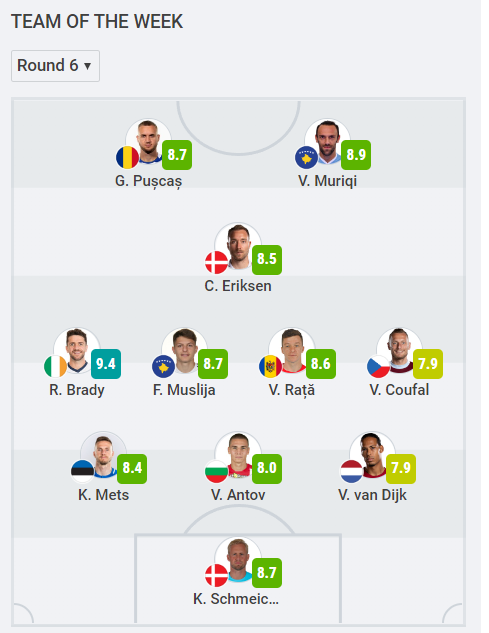
Task: Select V. Muriqi's 8.9 rating badge
Action: coord(356,155)
